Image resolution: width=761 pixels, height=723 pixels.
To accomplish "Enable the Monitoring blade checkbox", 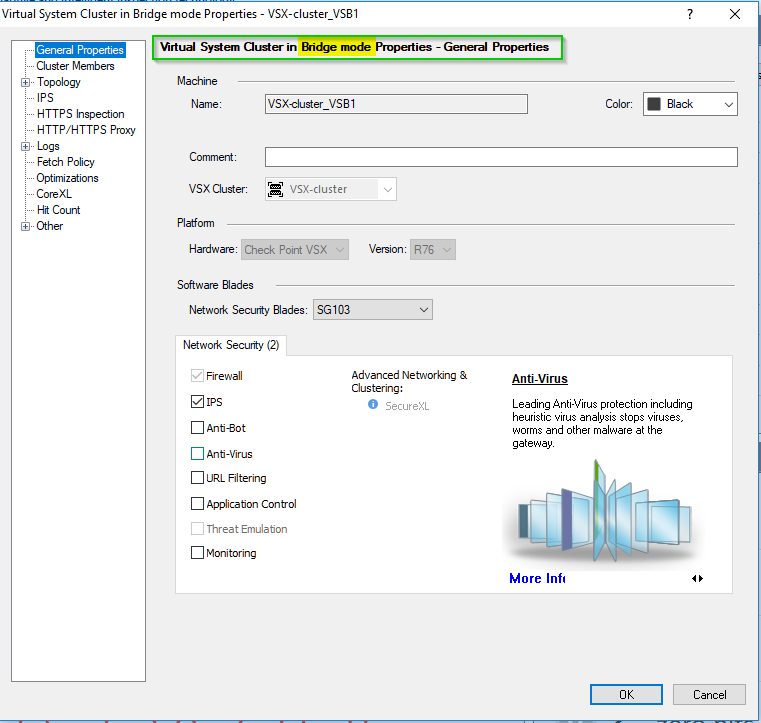I will (x=197, y=553).
